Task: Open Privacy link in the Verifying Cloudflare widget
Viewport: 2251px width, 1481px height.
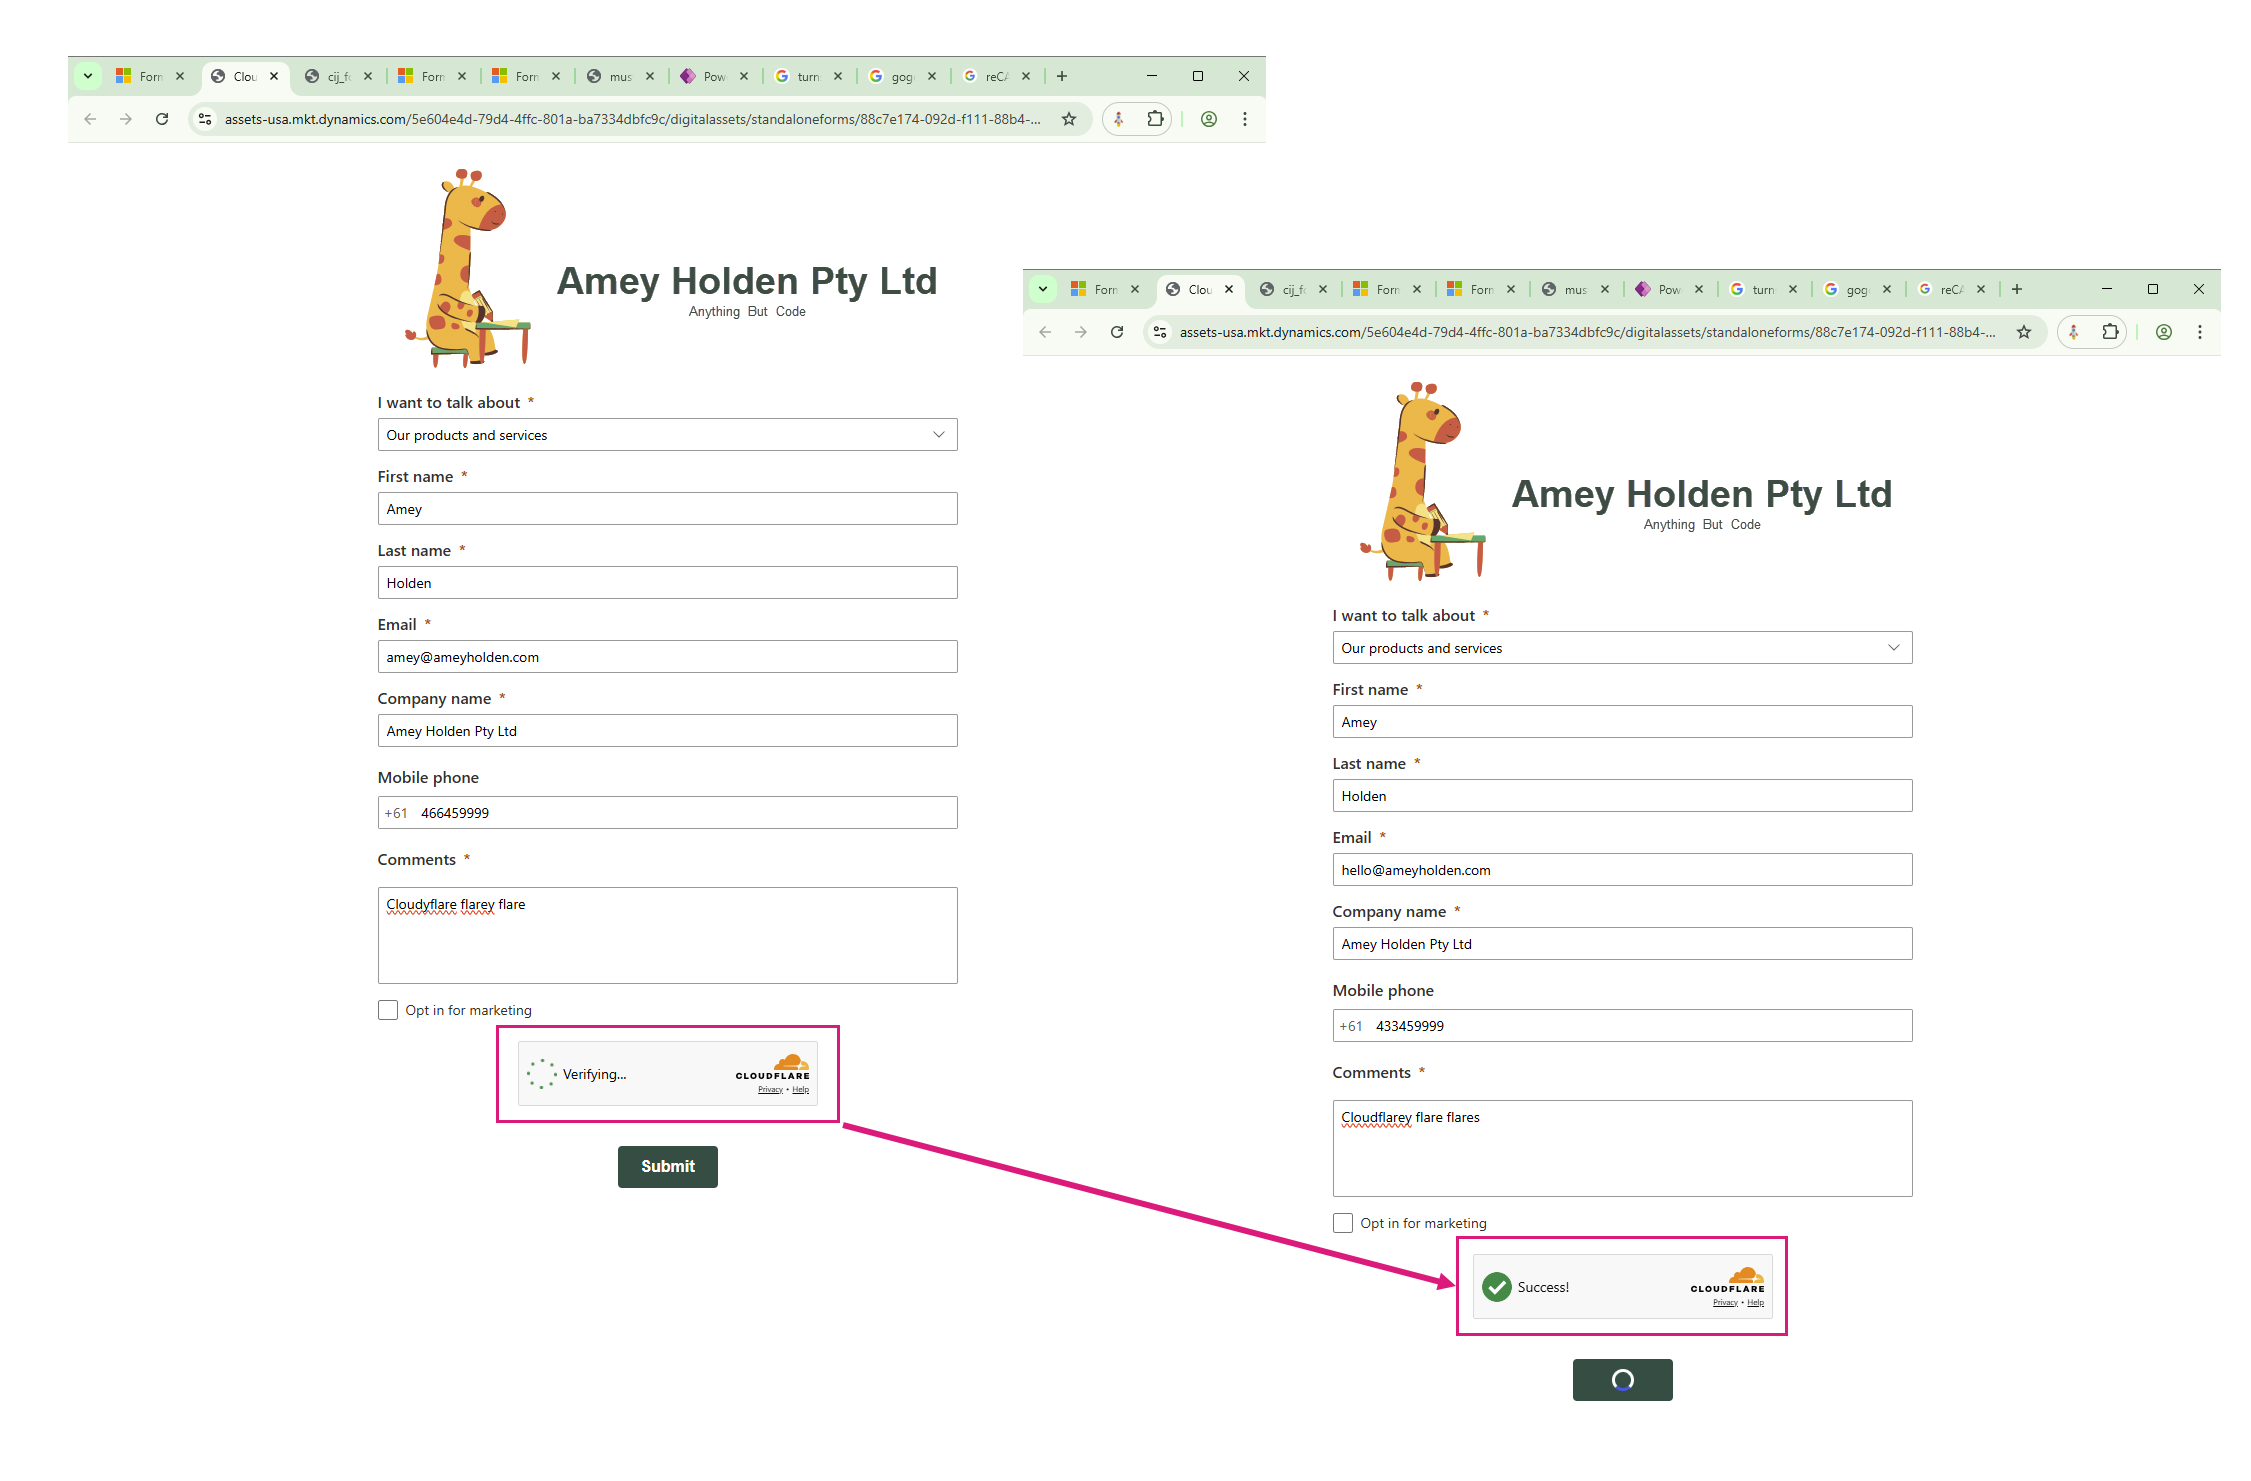Action: [x=770, y=1090]
